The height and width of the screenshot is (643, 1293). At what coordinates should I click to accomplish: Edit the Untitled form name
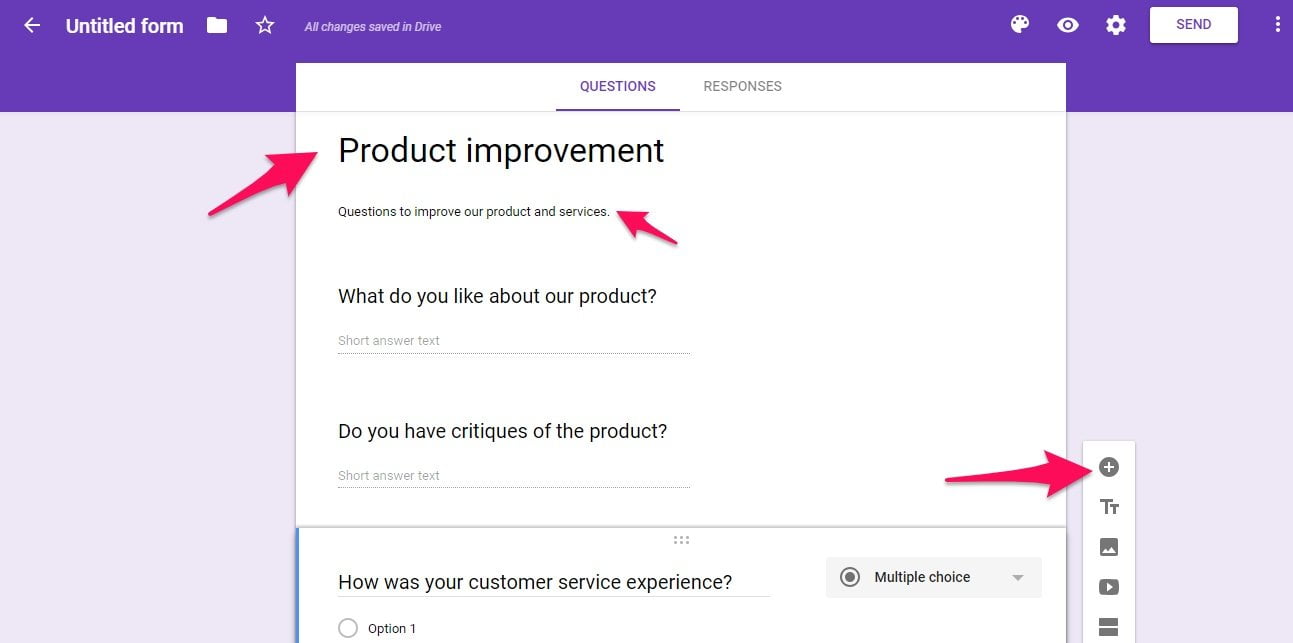[125, 26]
